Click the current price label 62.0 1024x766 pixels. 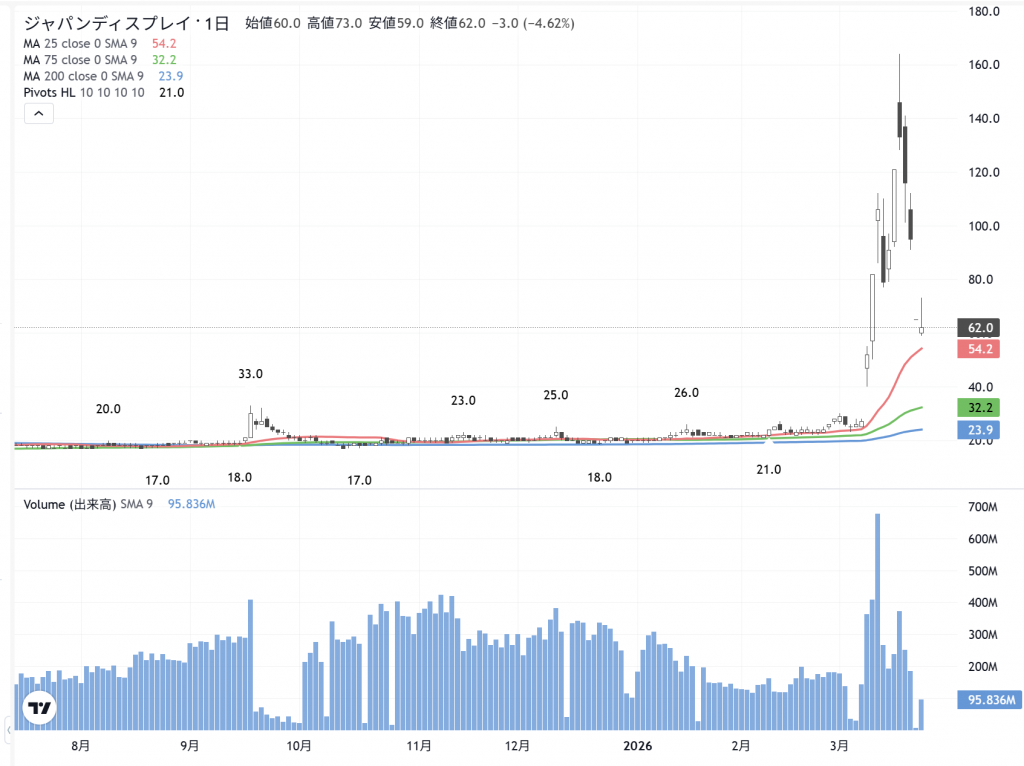click(x=979, y=327)
